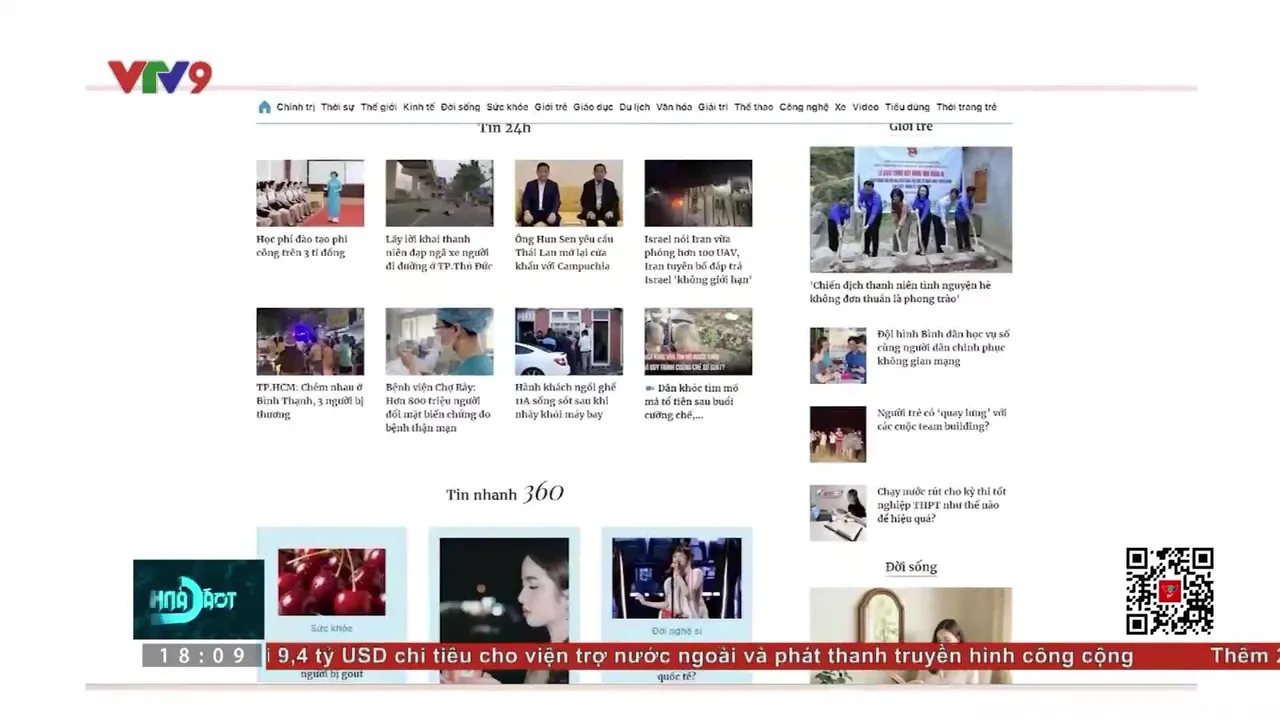Open 'Bệnh viện Chợ Rẫy' kidney disease article
This screenshot has width=1280, height=720.
tap(438, 407)
